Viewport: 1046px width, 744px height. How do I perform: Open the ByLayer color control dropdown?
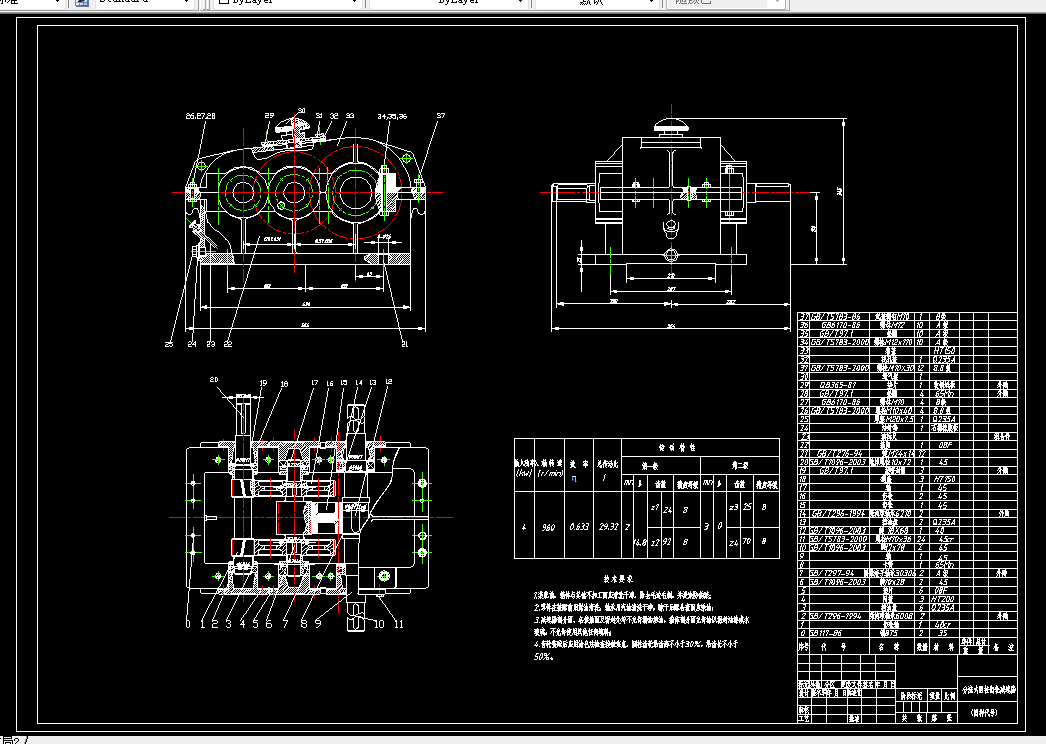288,2
